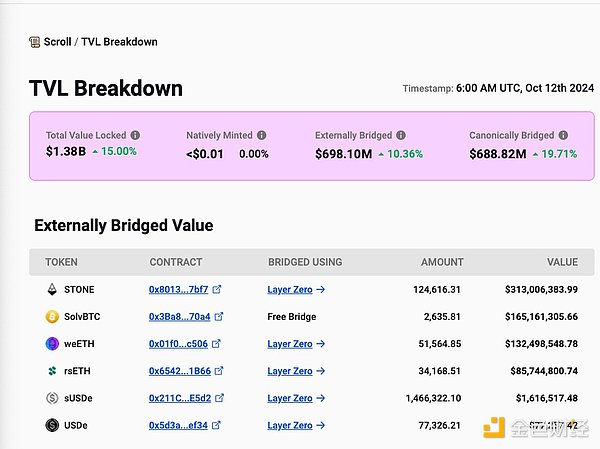This screenshot has width=600, height=449.
Task: Open Layer Zero link in STONE row
Action: (290, 289)
